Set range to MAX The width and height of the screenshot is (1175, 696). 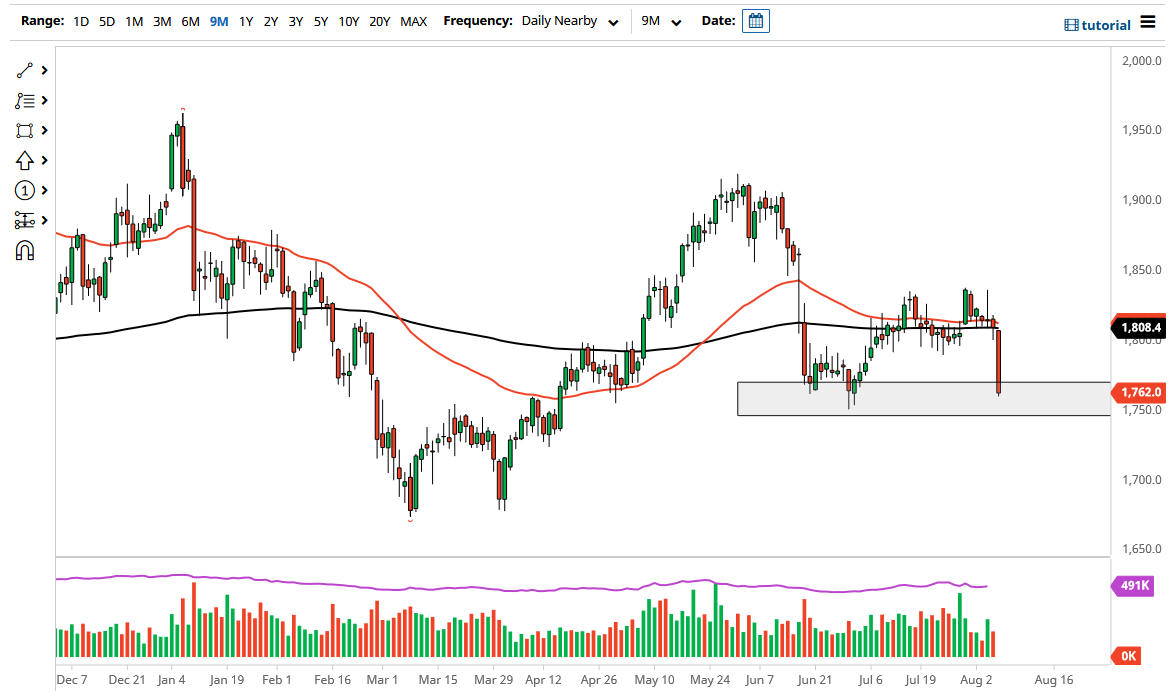[414, 22]
